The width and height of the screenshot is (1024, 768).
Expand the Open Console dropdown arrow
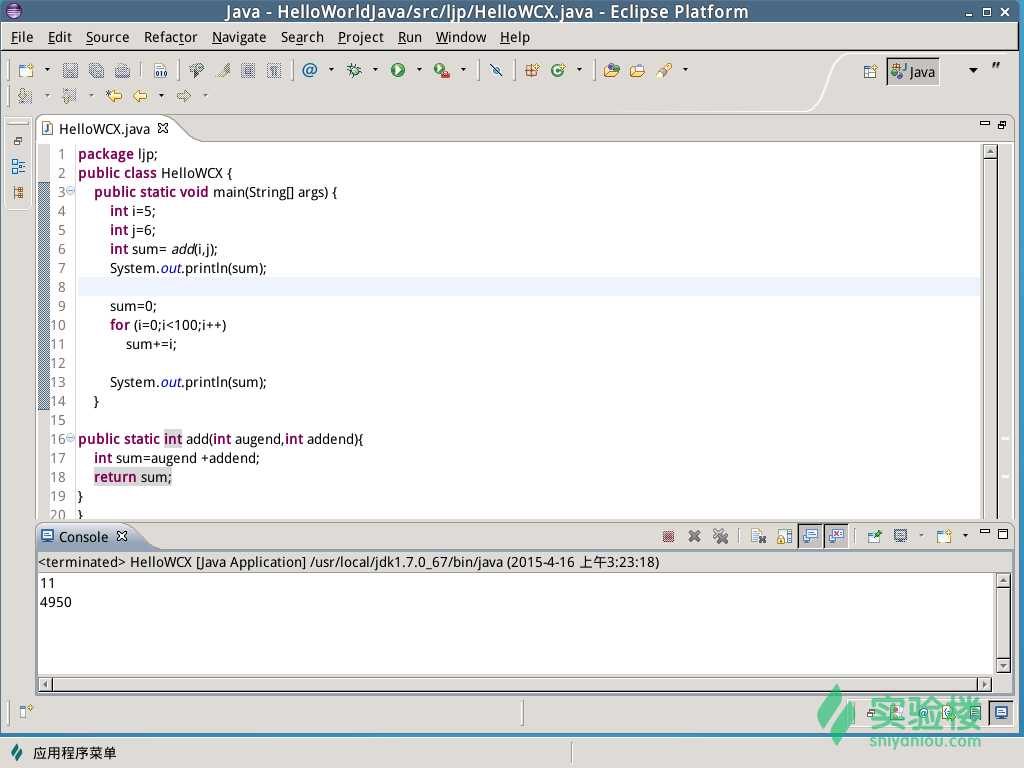[965, 537]
